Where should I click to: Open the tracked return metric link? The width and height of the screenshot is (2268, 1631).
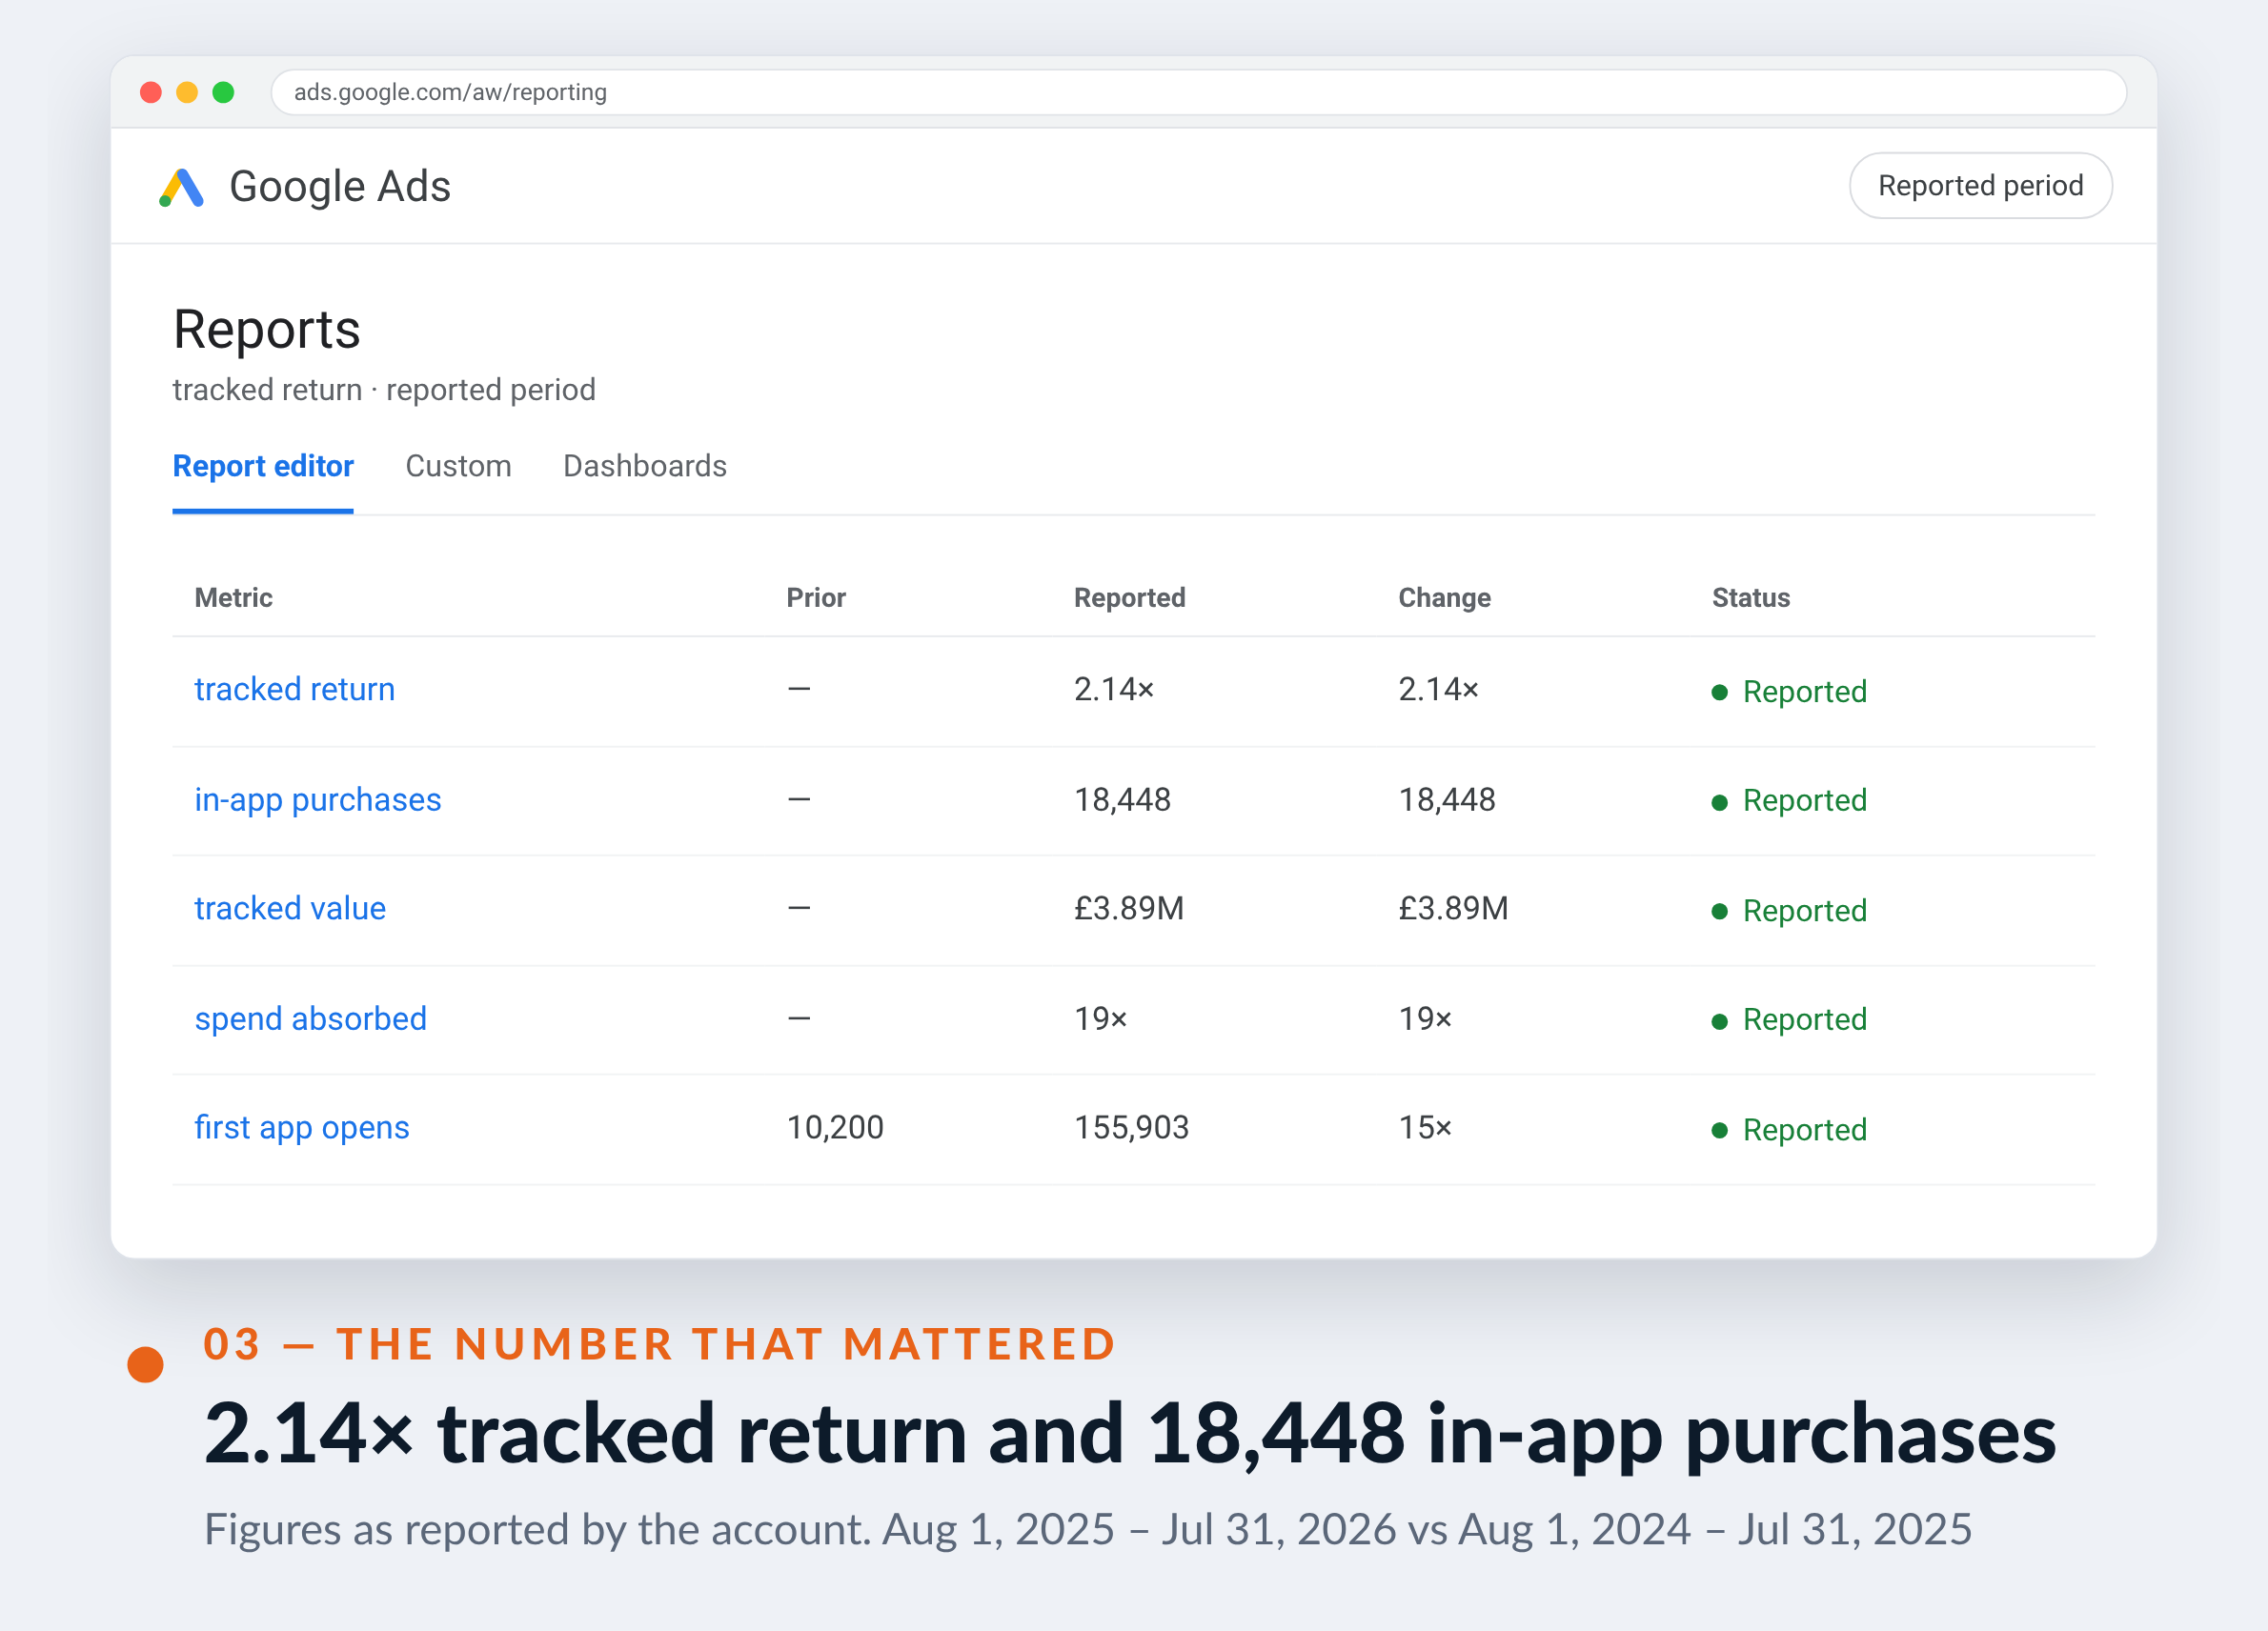point(295,689)
